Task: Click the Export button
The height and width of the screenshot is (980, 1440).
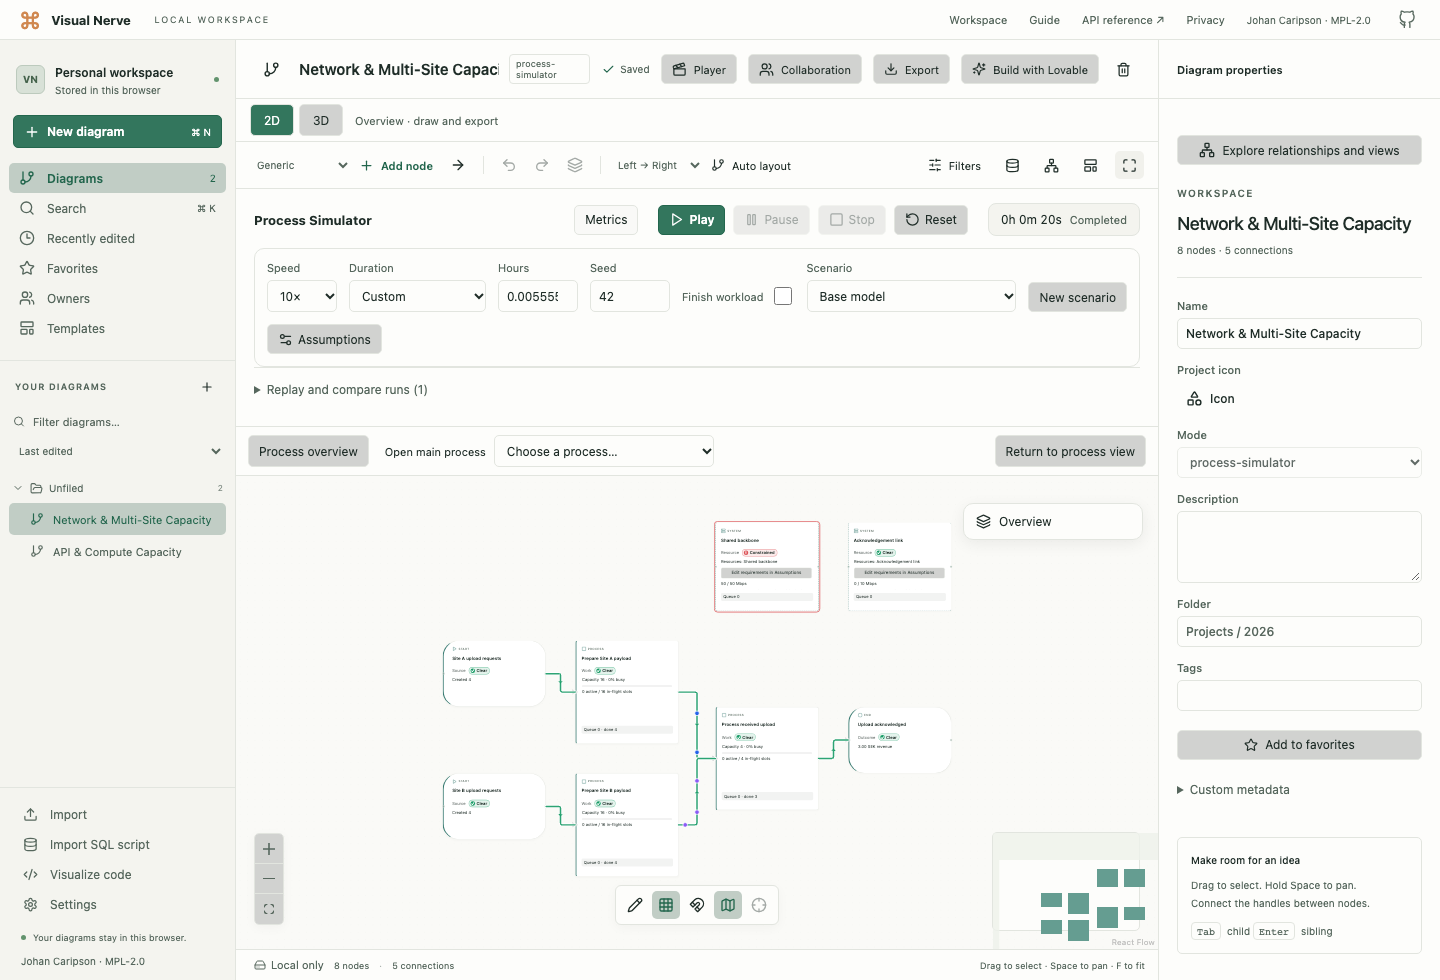Action: pyautogui.click(x=911, y=69)
